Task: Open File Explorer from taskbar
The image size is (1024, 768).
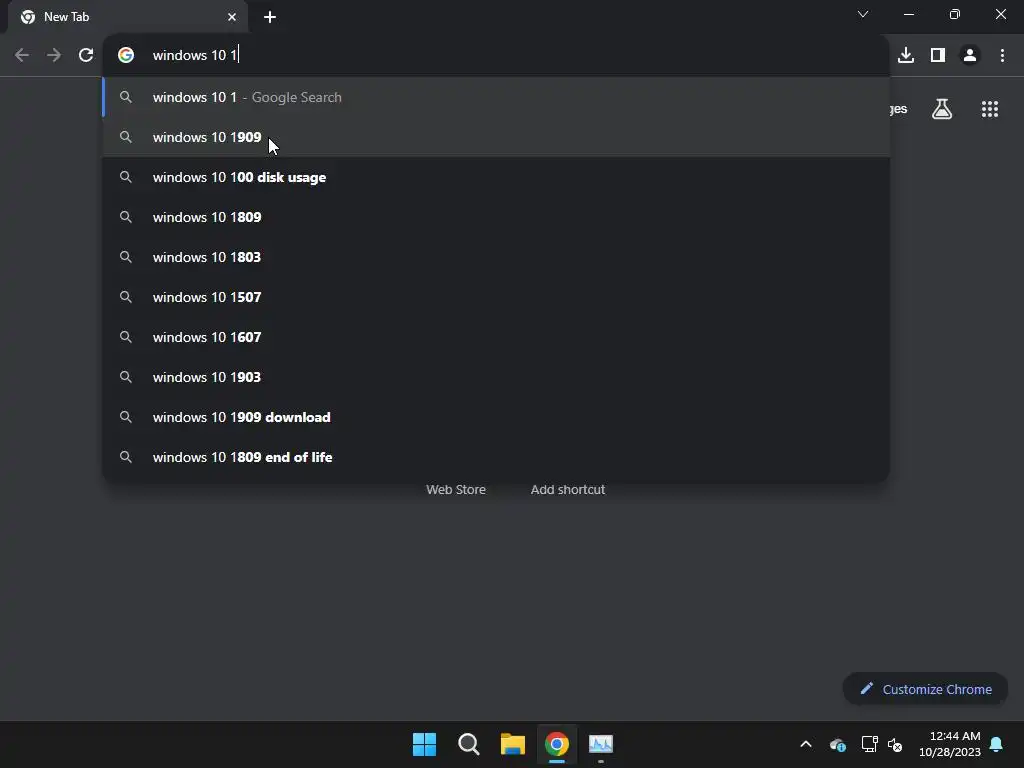Action: coord(513,744)
